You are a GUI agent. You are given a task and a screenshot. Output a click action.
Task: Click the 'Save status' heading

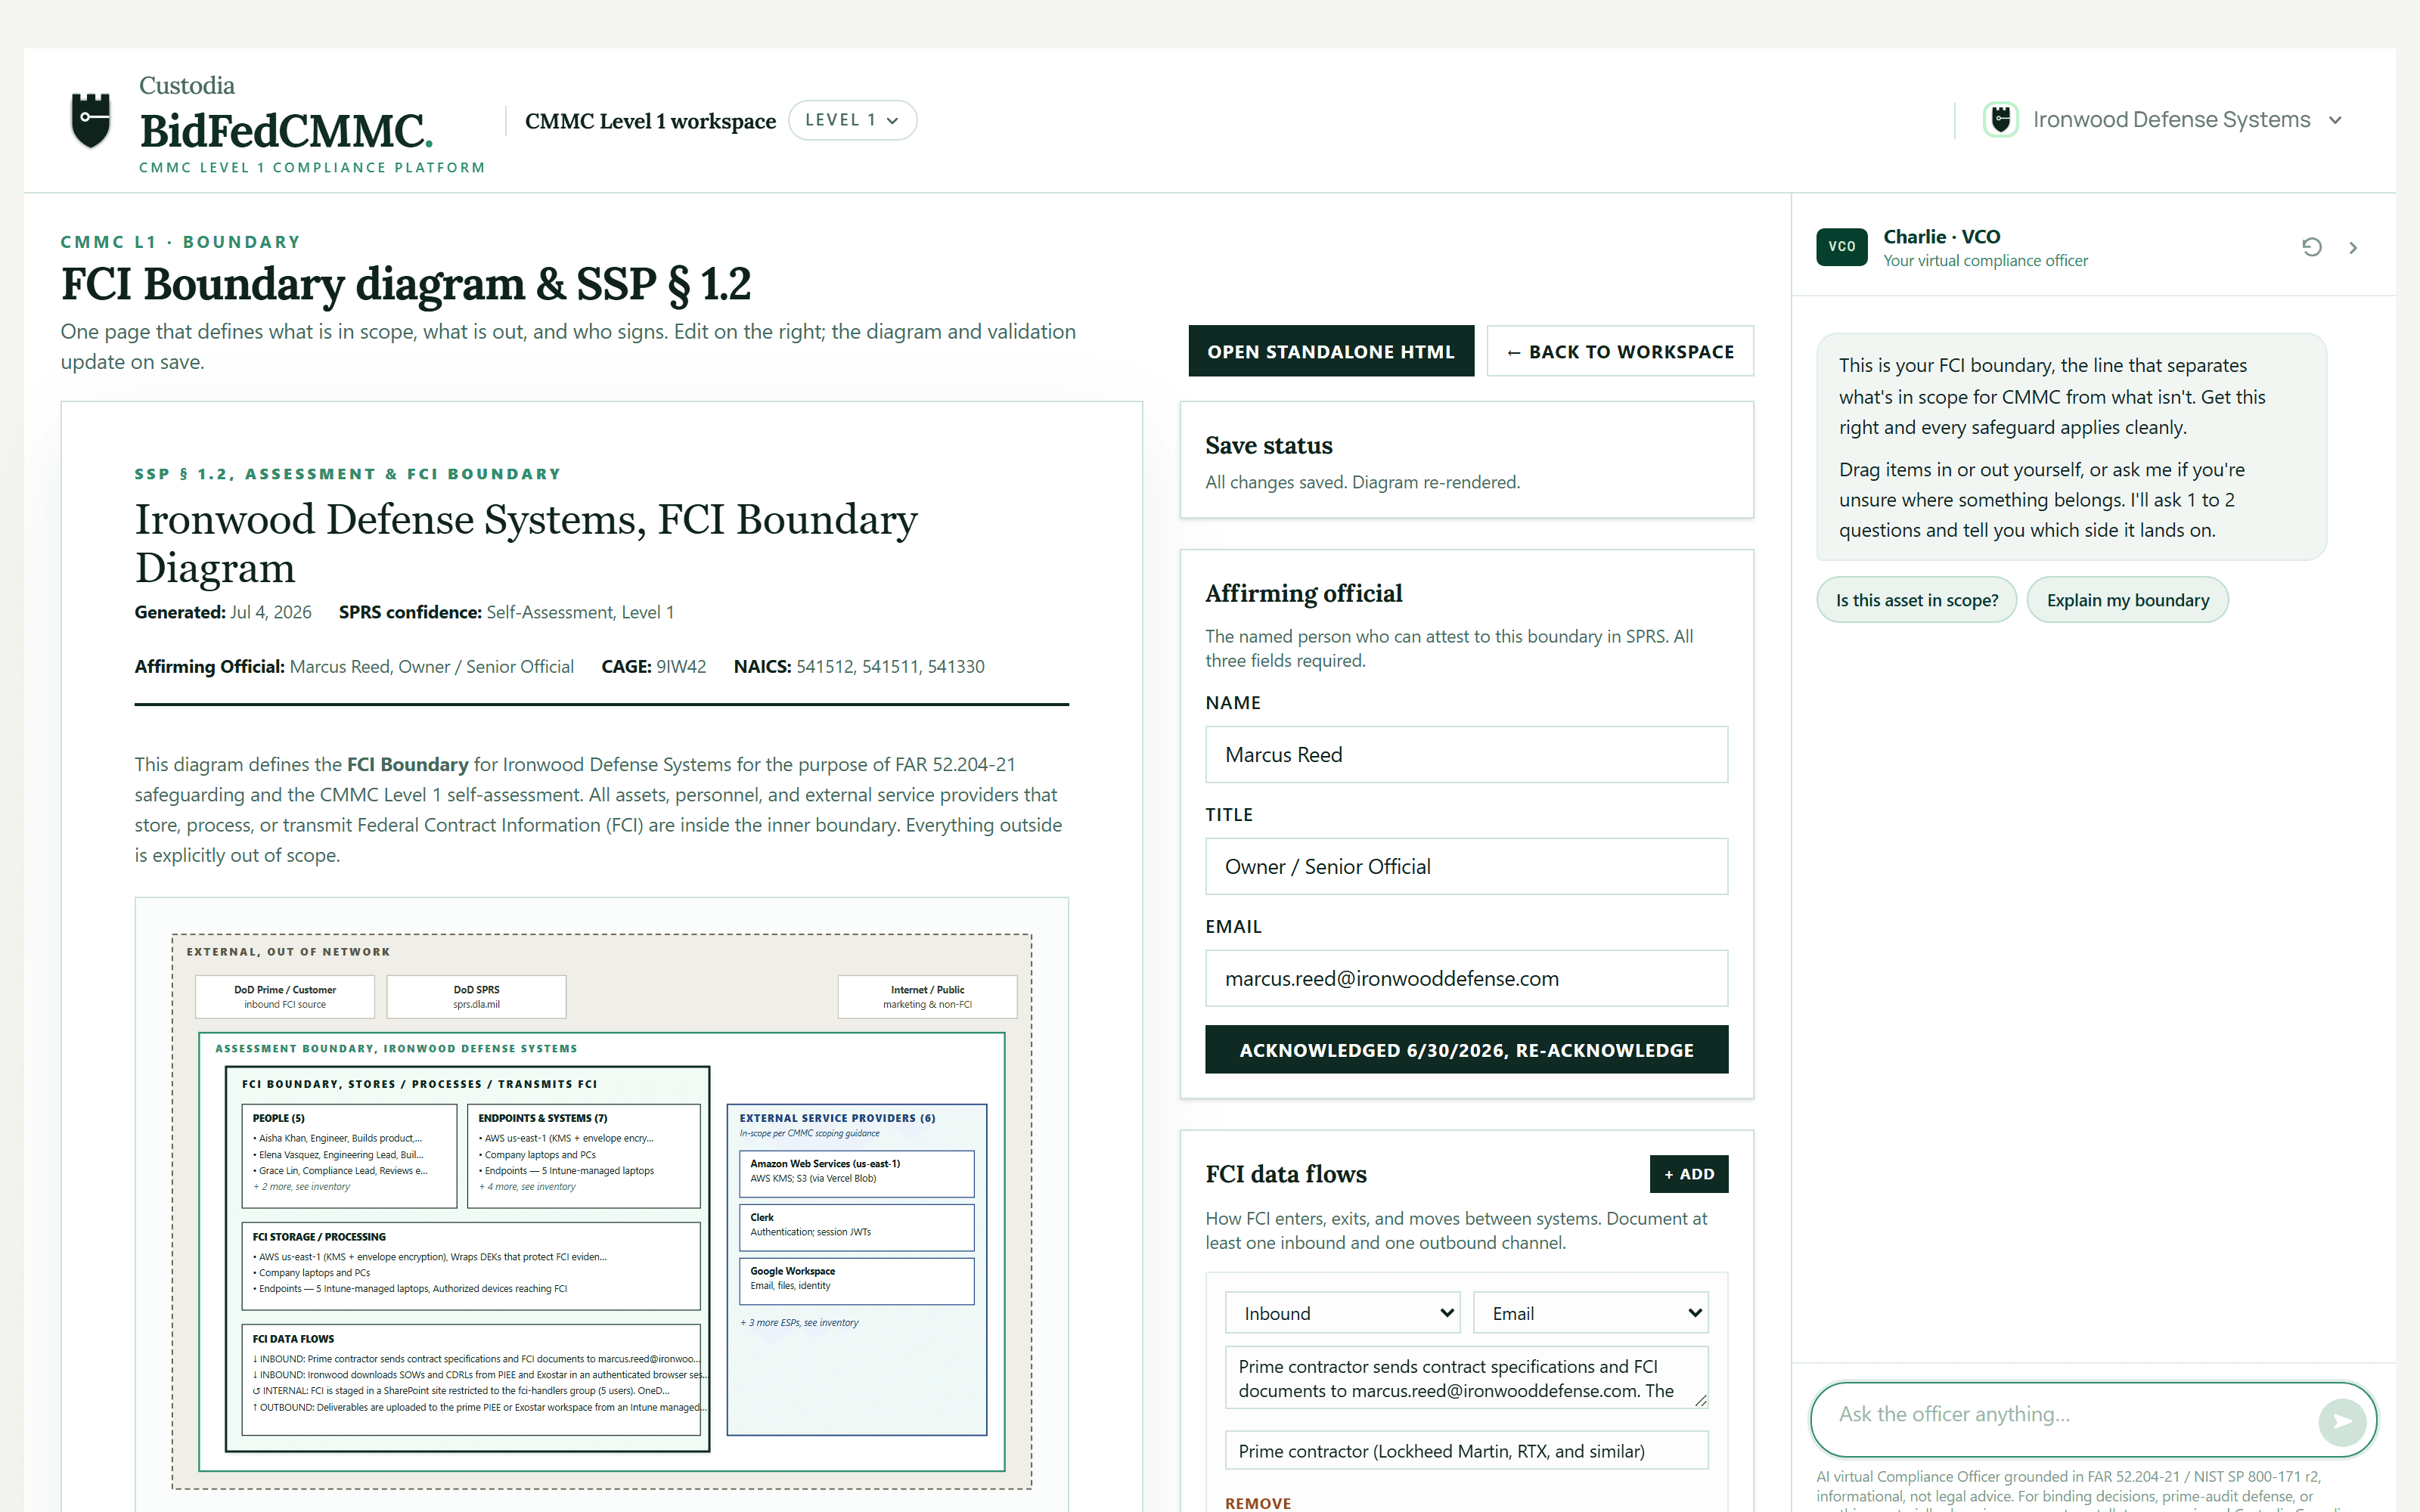pyautogui.click(x=1269, y=445)
